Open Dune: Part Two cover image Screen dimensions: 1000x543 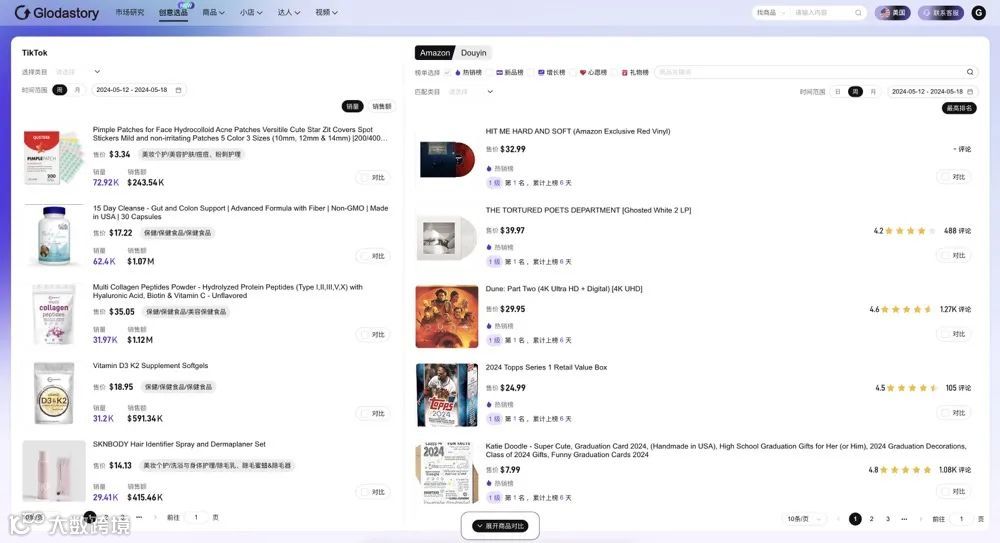coord(446,316)
